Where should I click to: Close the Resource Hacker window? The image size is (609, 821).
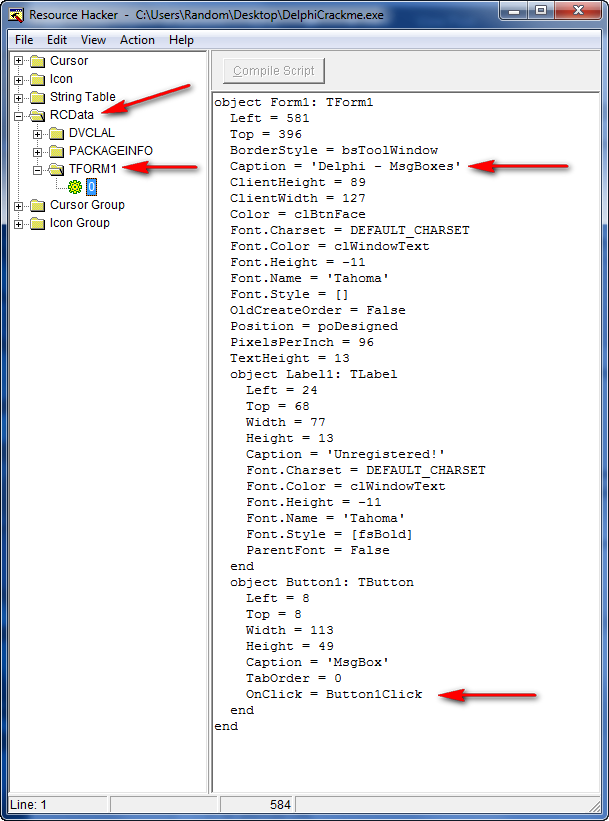pos(578,10)
